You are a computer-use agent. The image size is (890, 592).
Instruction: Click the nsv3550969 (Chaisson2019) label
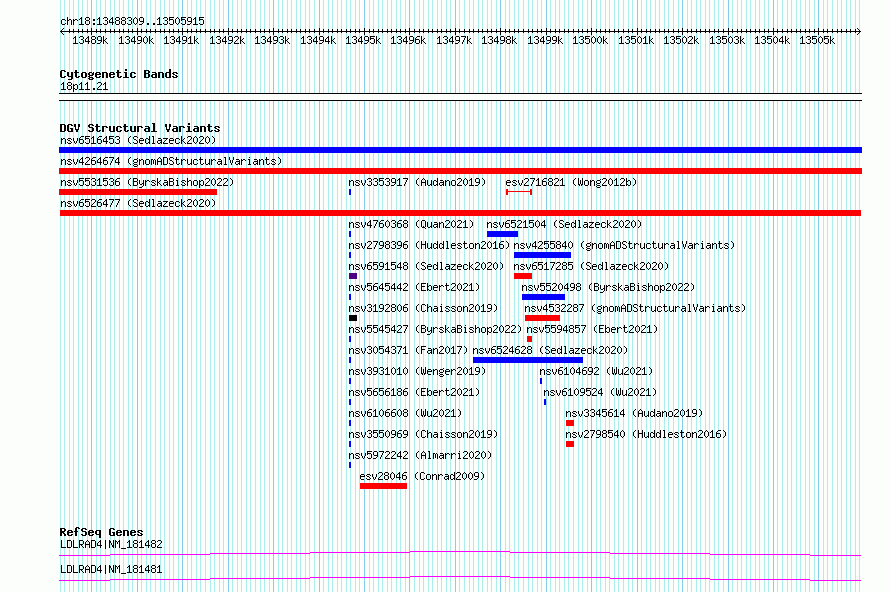tap(423, 434)
